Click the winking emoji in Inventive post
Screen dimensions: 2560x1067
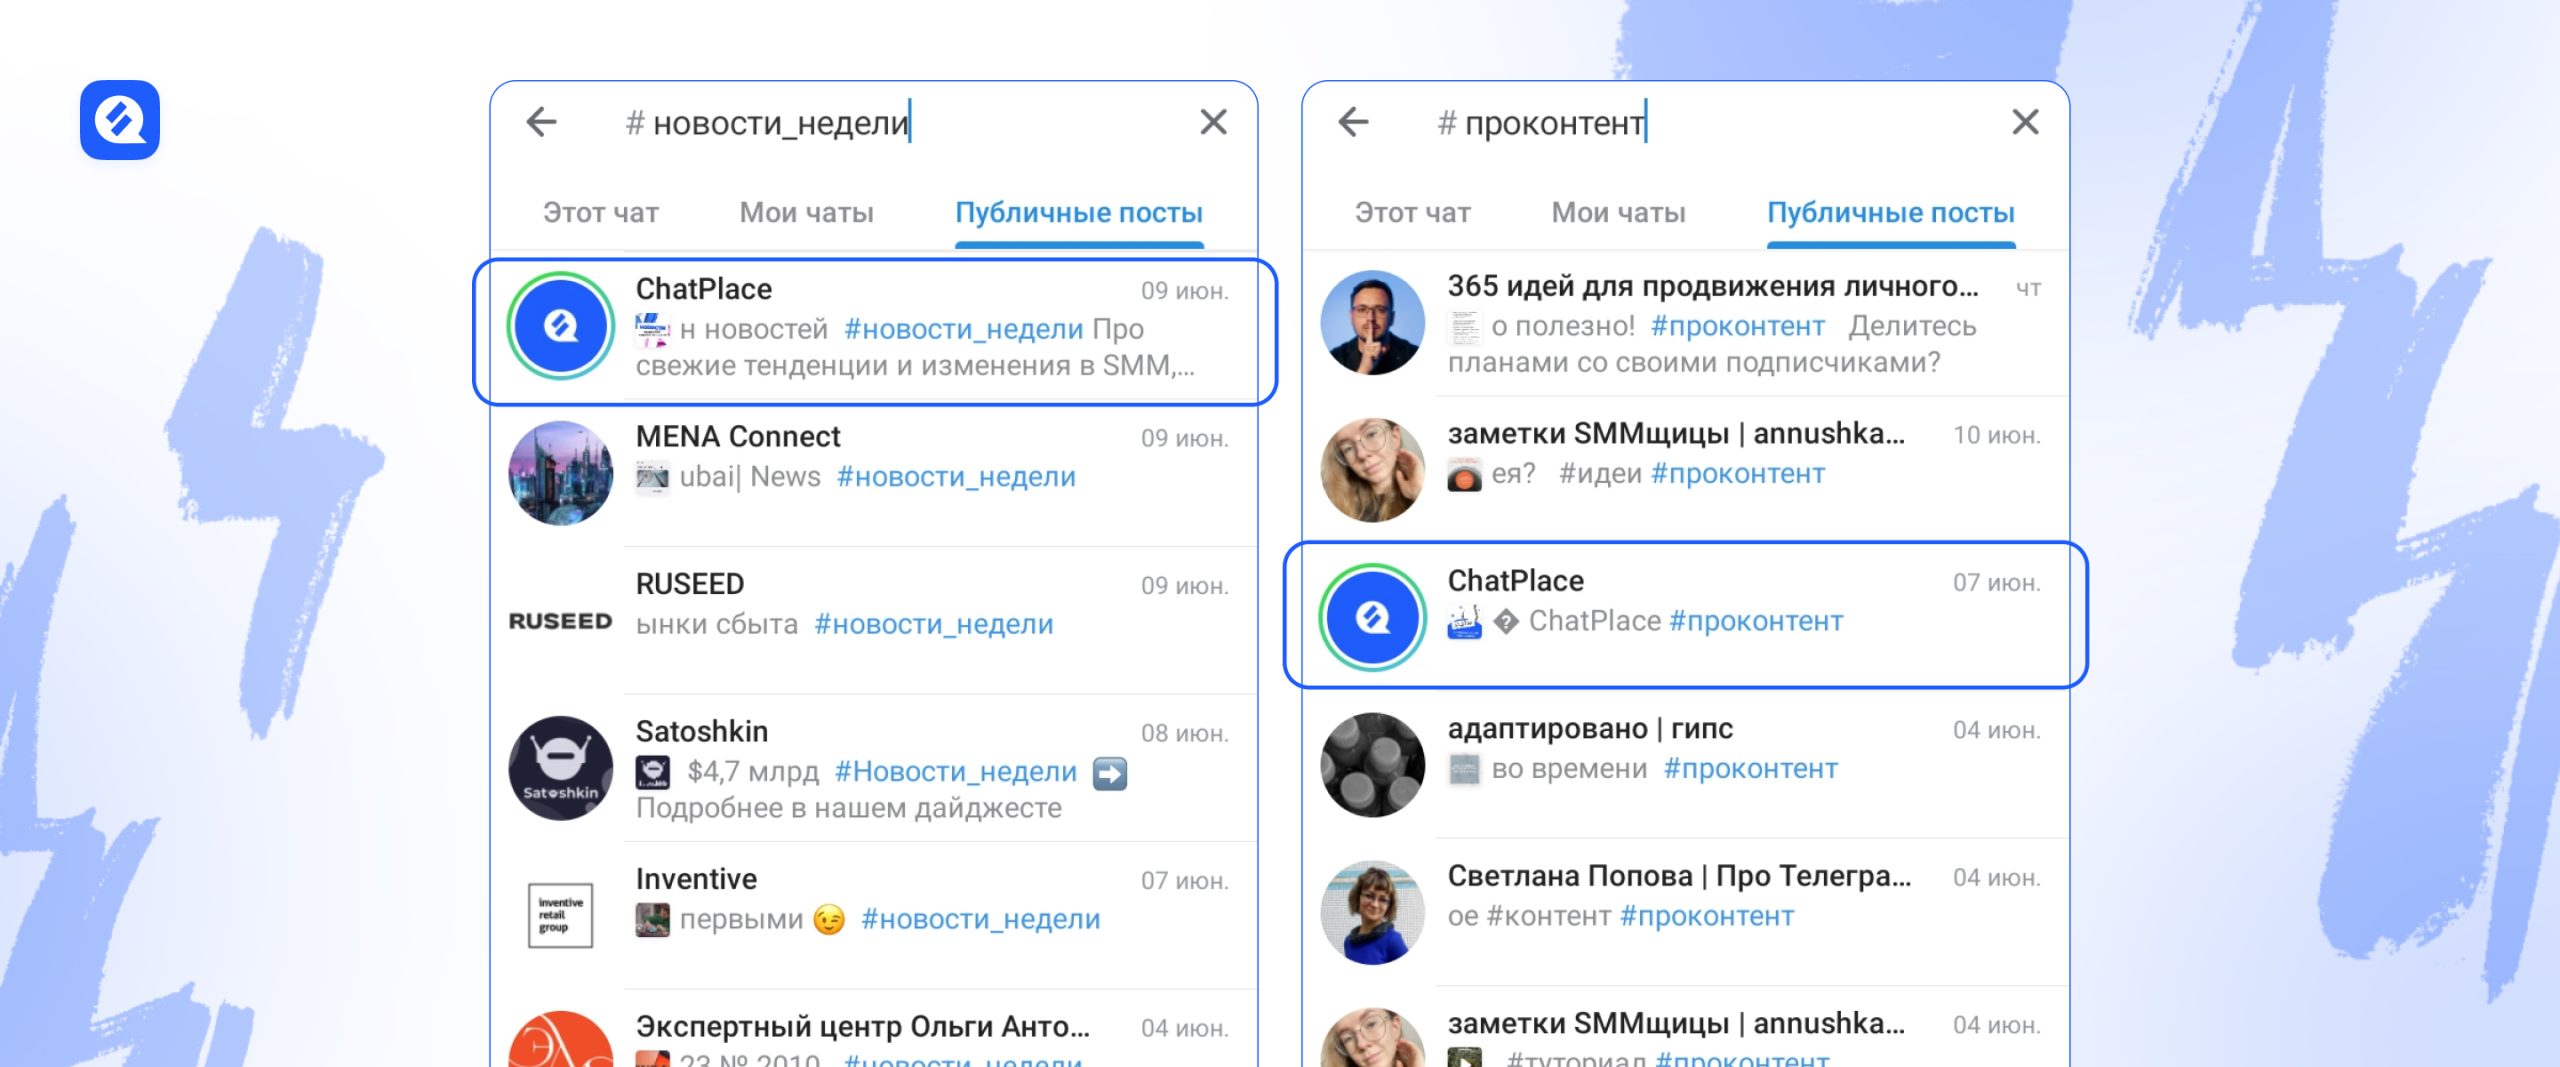[829, 920]
